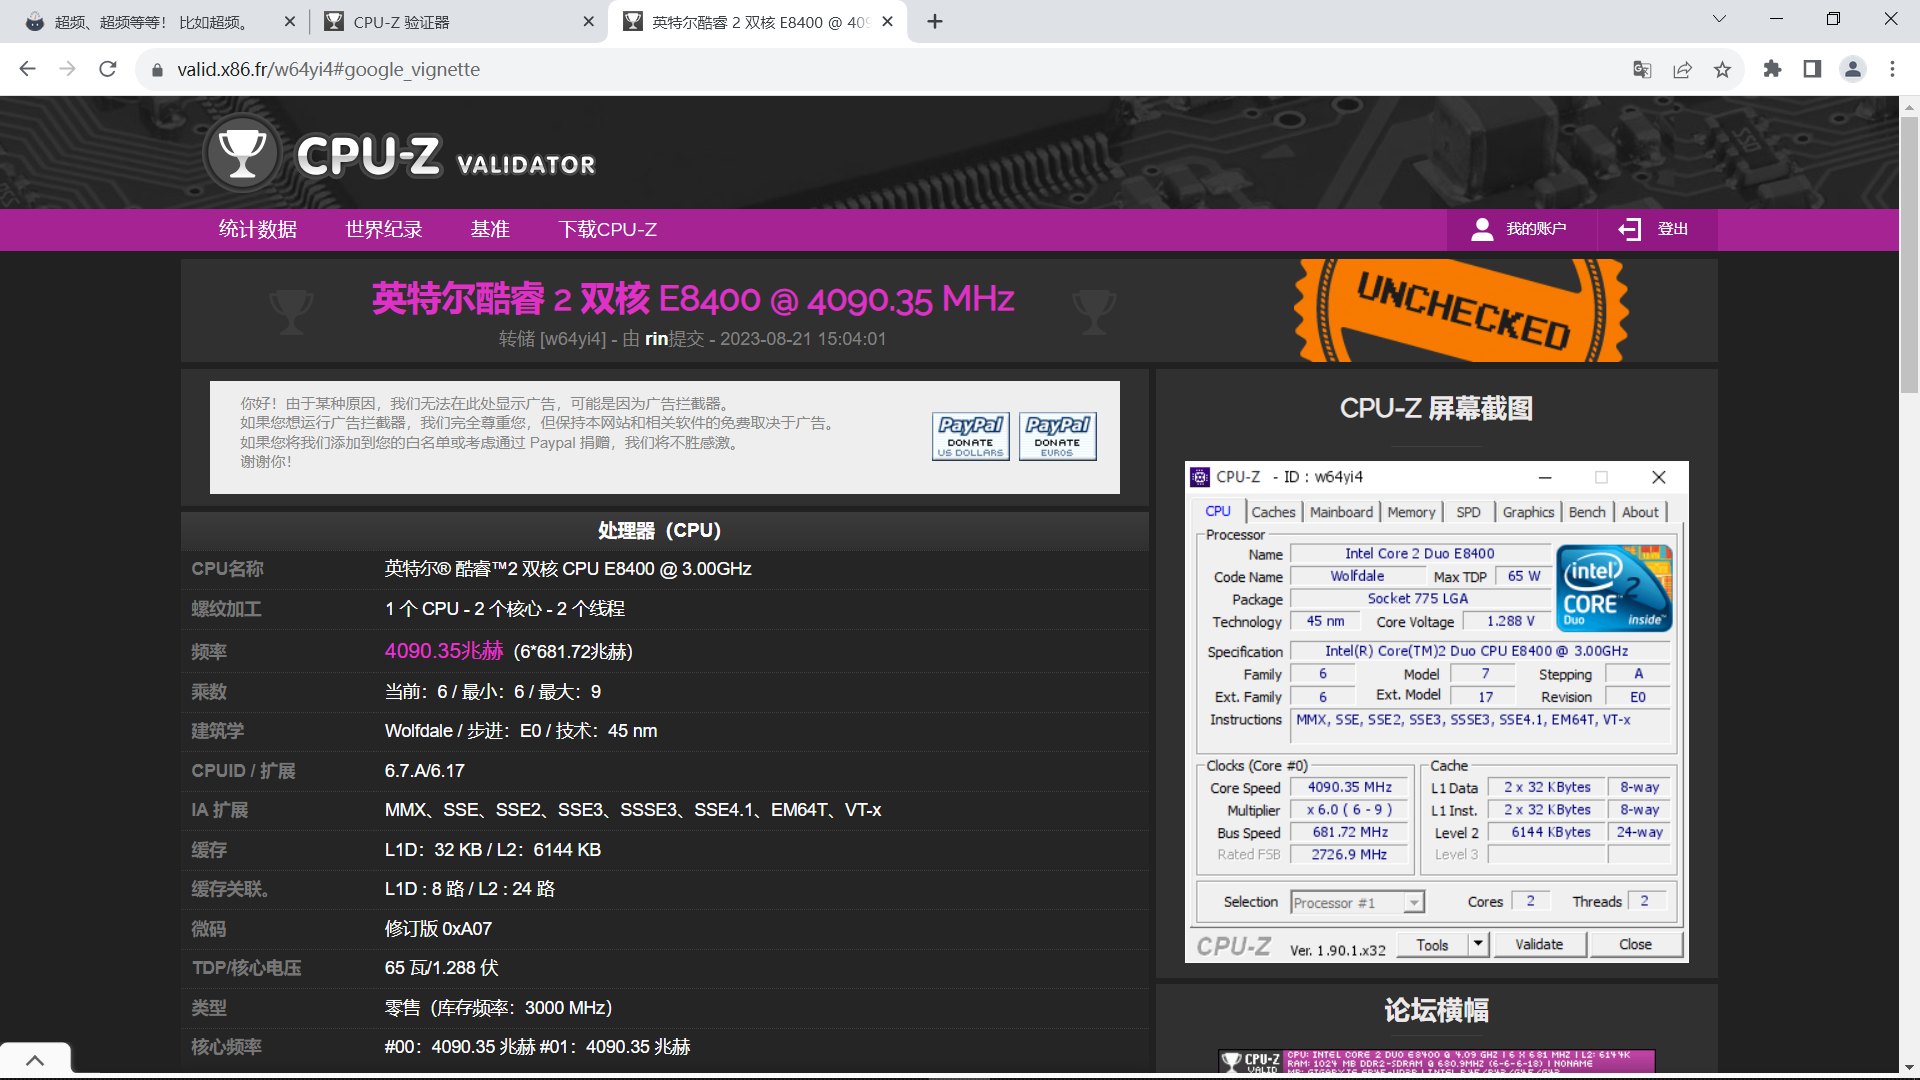Open a new browser tab
1920x1080 pixels.
tap(935, 22)
